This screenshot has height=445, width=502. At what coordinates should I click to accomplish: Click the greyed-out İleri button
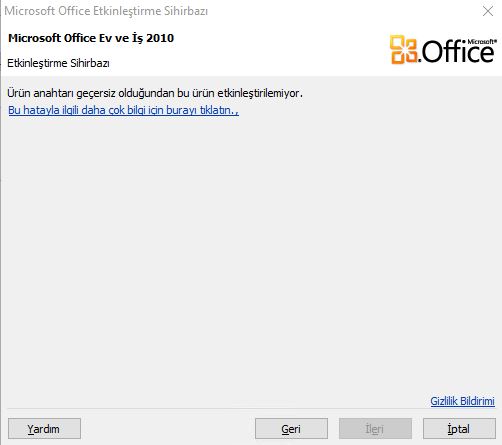[x=375, y=429]
